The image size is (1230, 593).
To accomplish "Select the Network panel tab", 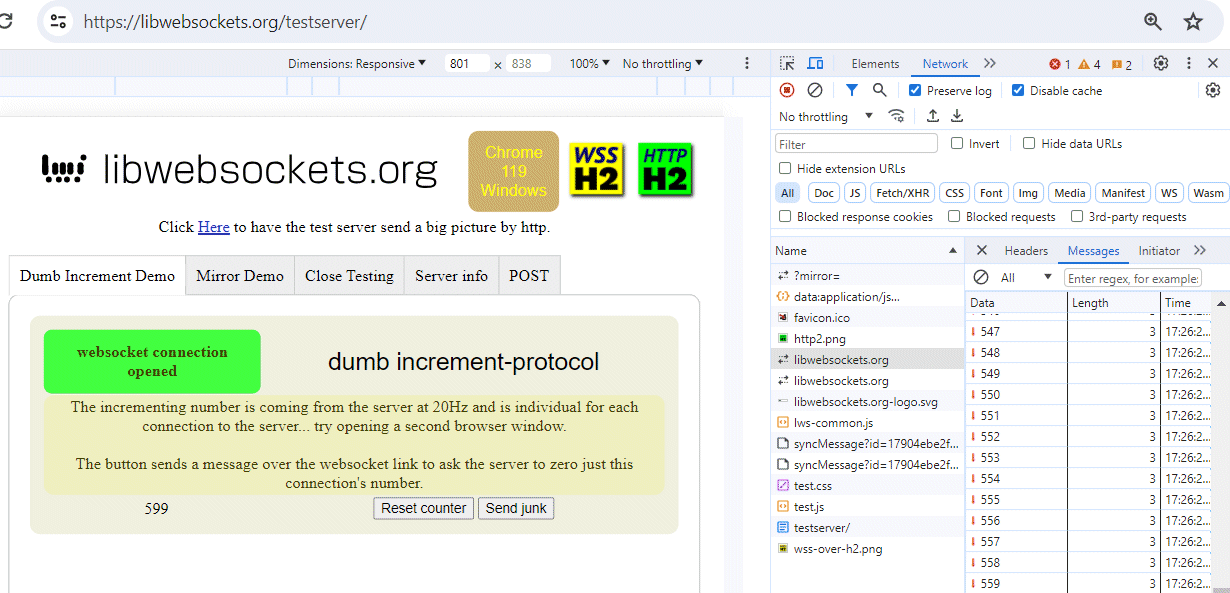I will point(945,64).
